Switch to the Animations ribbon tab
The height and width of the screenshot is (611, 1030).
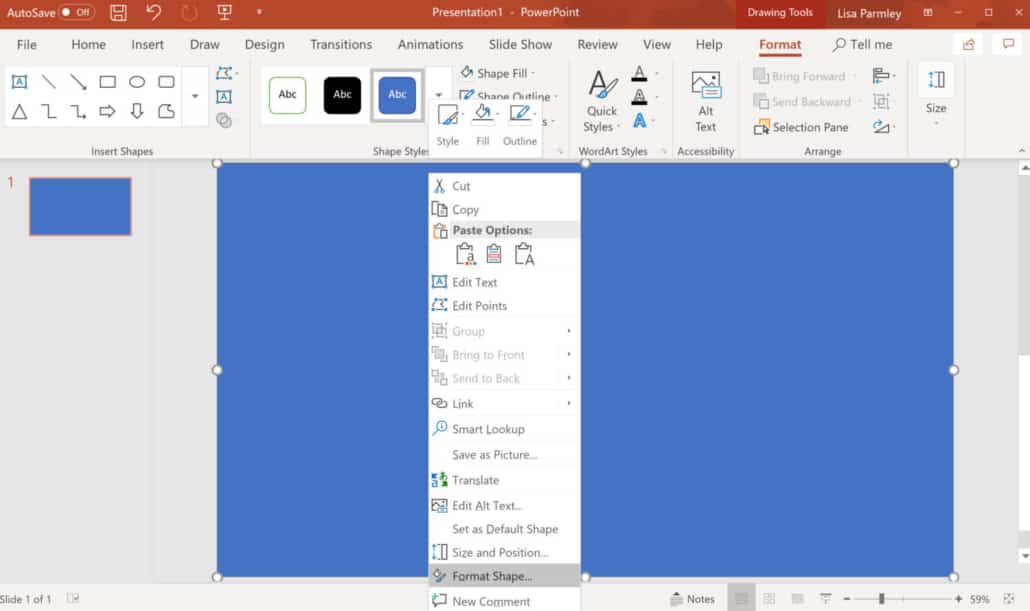pyautogui.click(x=430, y=44)
